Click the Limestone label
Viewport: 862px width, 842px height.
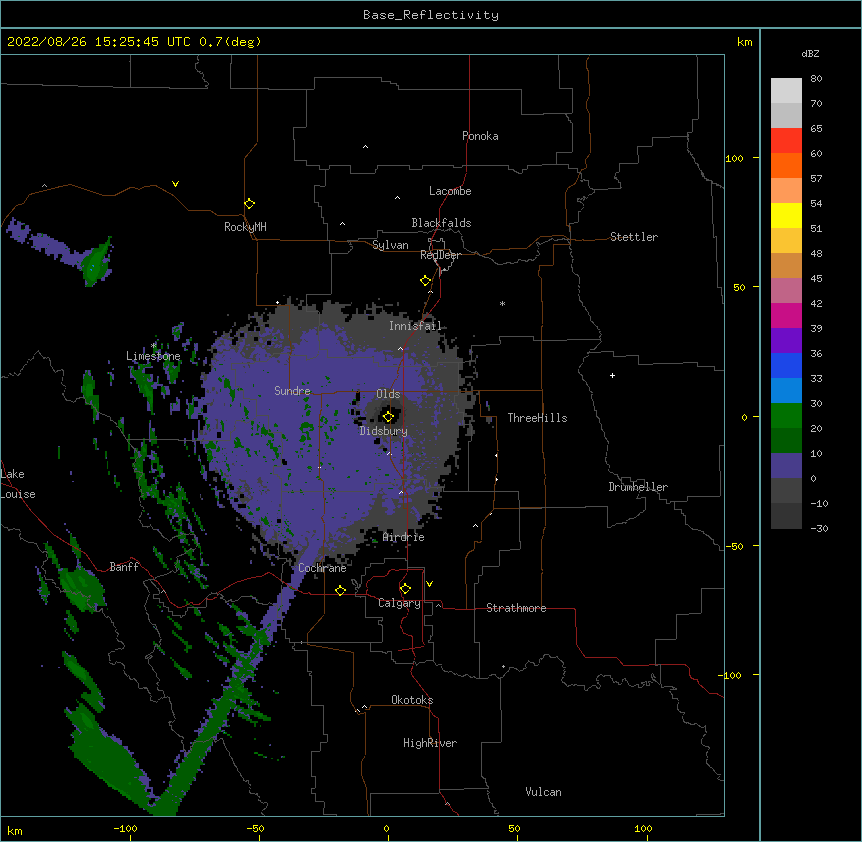(x=153, y=356)
